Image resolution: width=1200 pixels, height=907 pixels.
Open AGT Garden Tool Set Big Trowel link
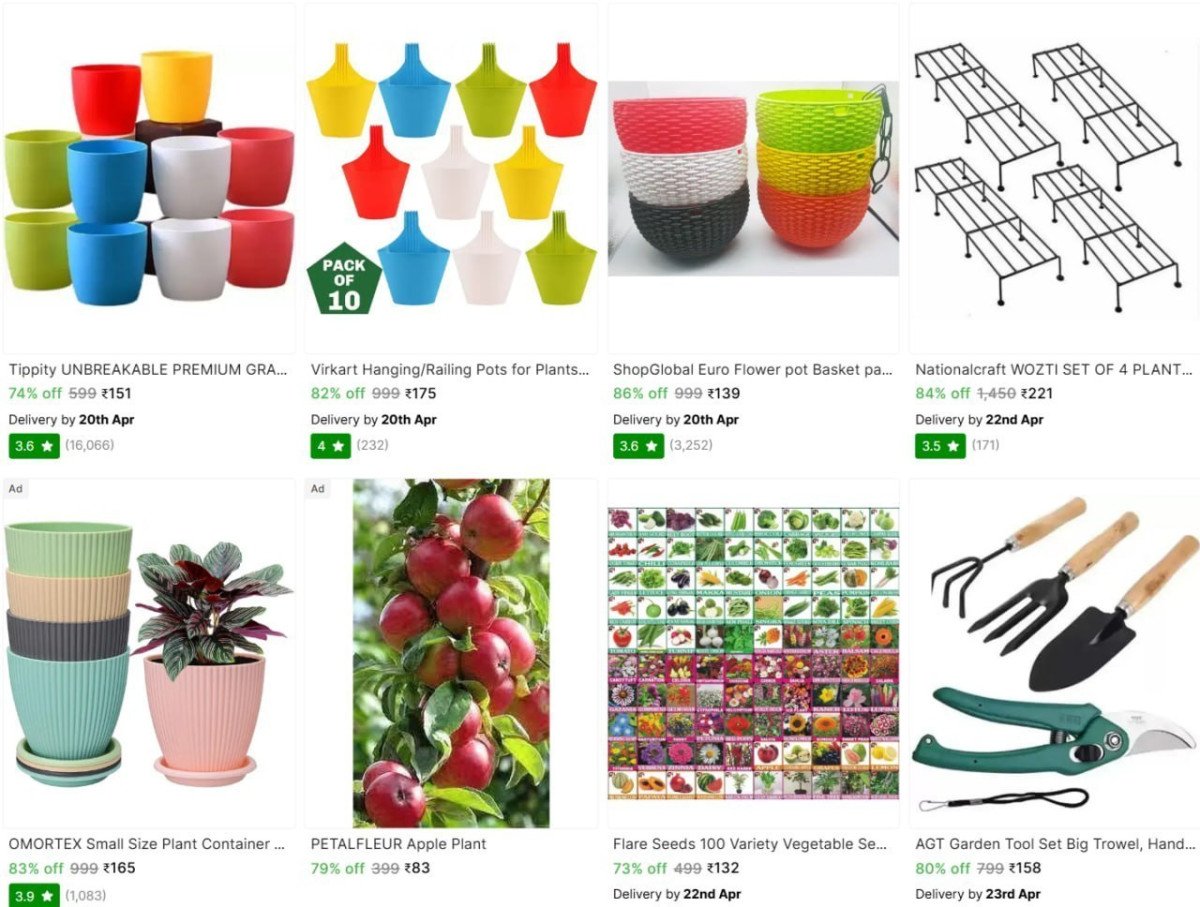(x=1054, y=844)
